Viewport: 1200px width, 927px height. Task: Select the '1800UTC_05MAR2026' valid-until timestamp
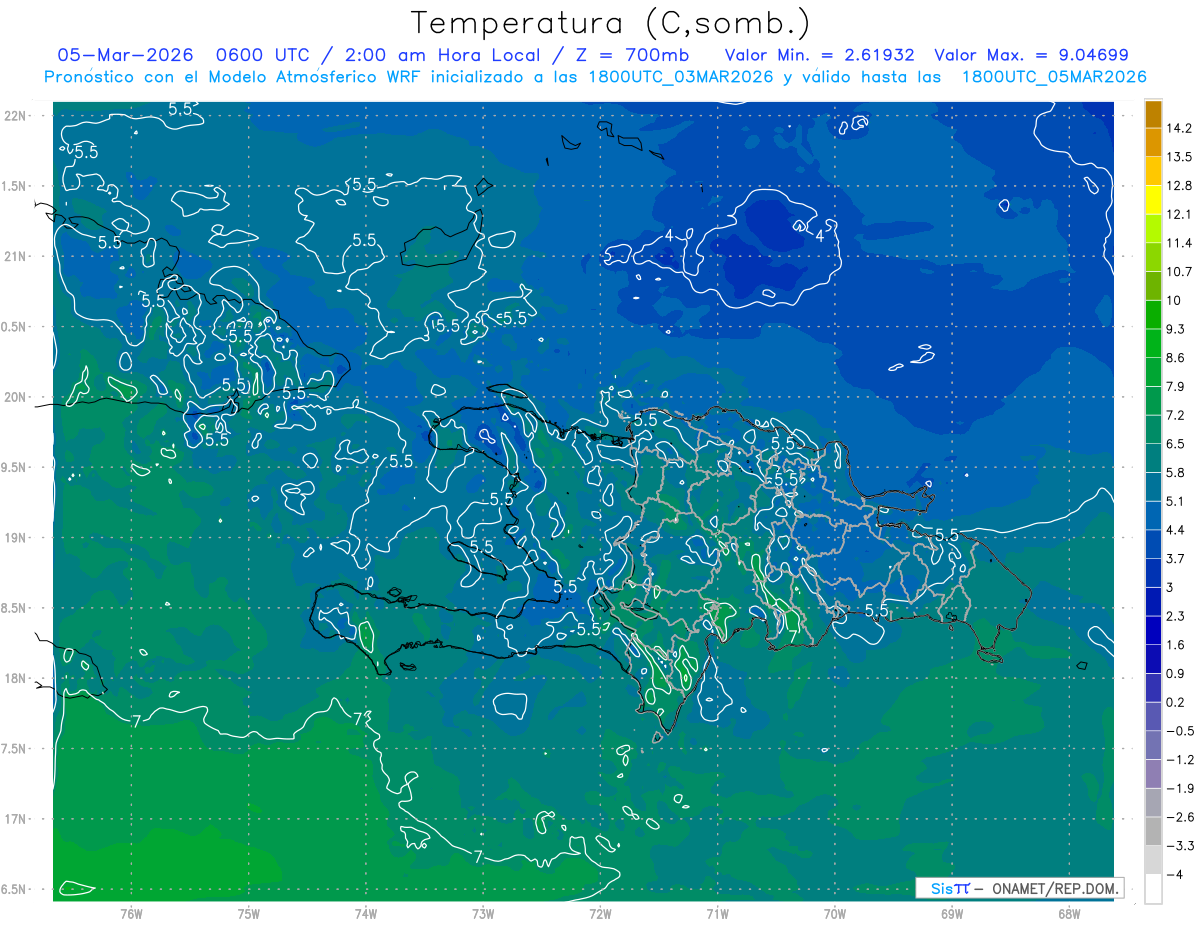tap(1054, 77)
